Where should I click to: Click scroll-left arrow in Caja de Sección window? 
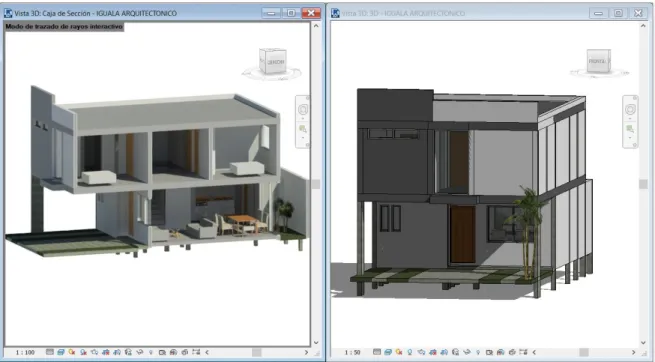207,352
